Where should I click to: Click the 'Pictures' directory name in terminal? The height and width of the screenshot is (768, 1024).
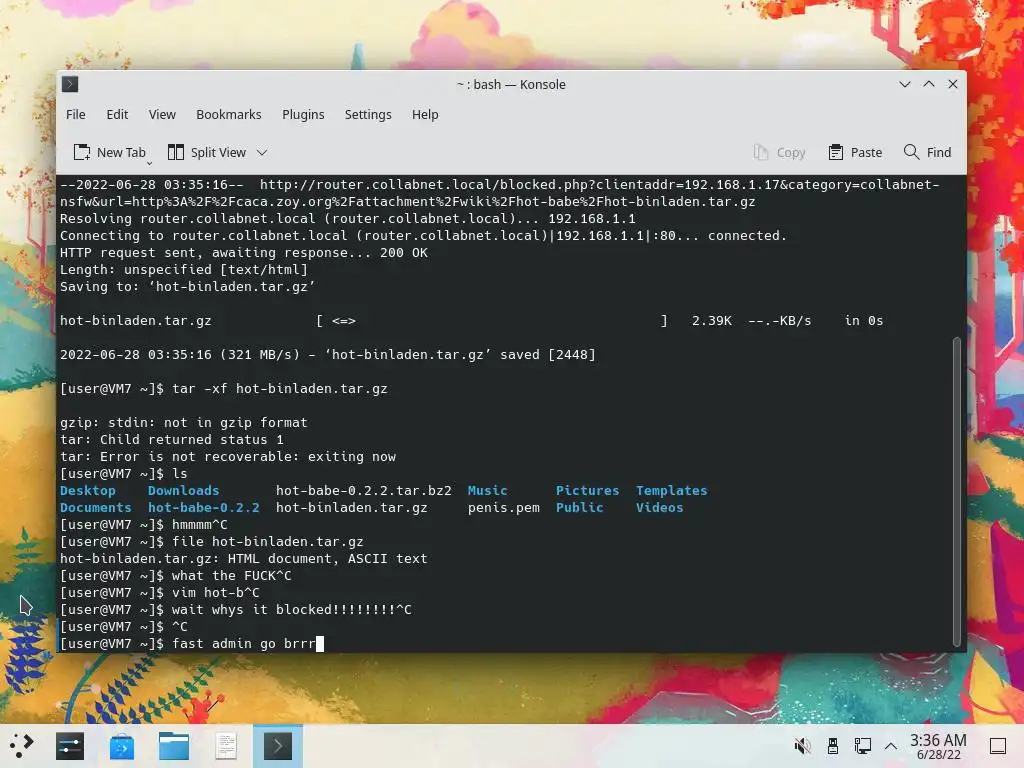pos(587,490)
